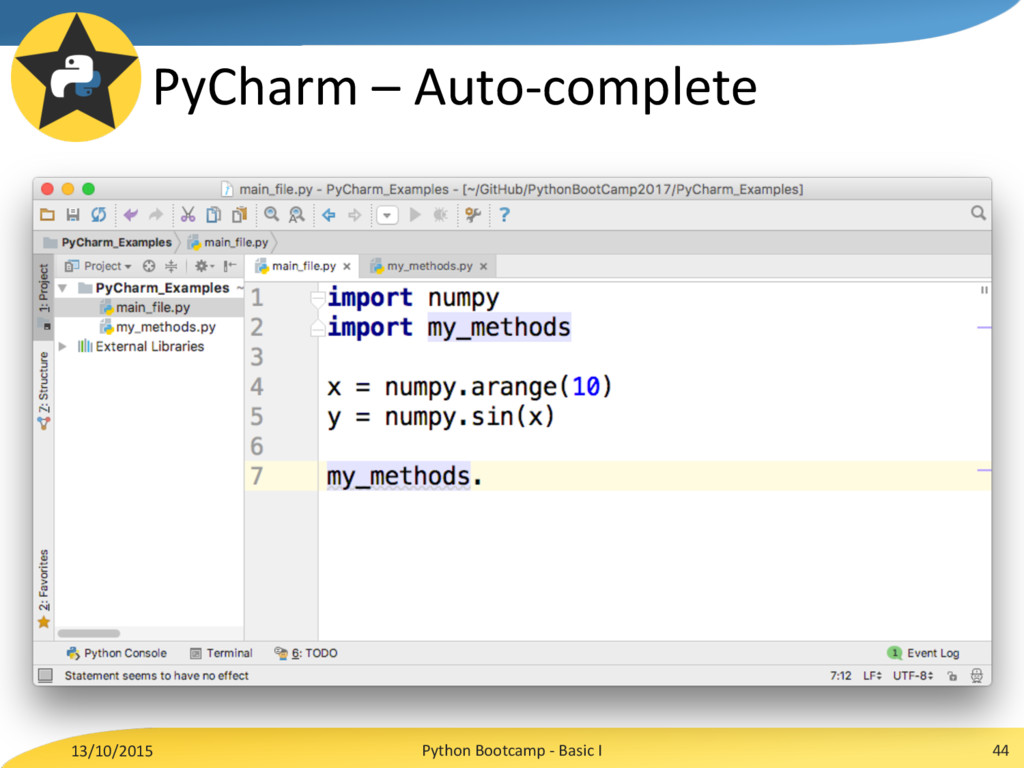
Task: Open the run configuration dropdown
Action: [x=387, y=215]
